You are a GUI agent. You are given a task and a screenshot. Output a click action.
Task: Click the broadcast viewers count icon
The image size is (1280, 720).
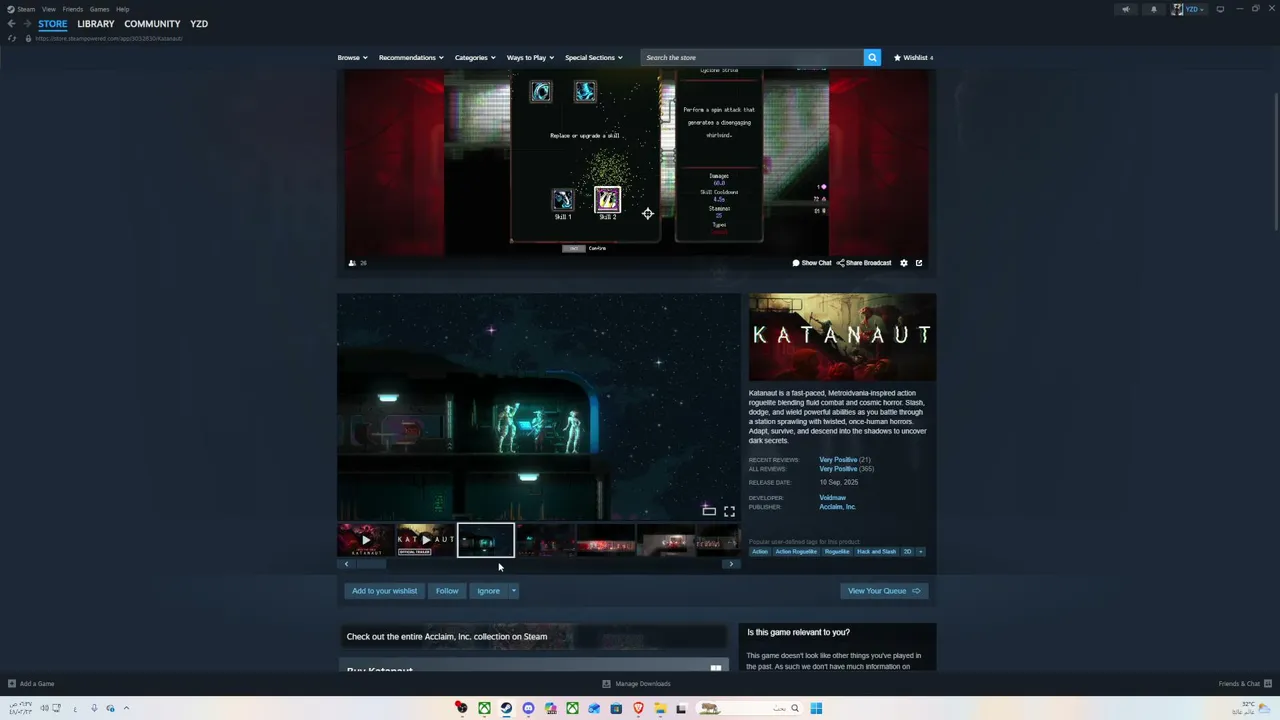tap(352, 263)
